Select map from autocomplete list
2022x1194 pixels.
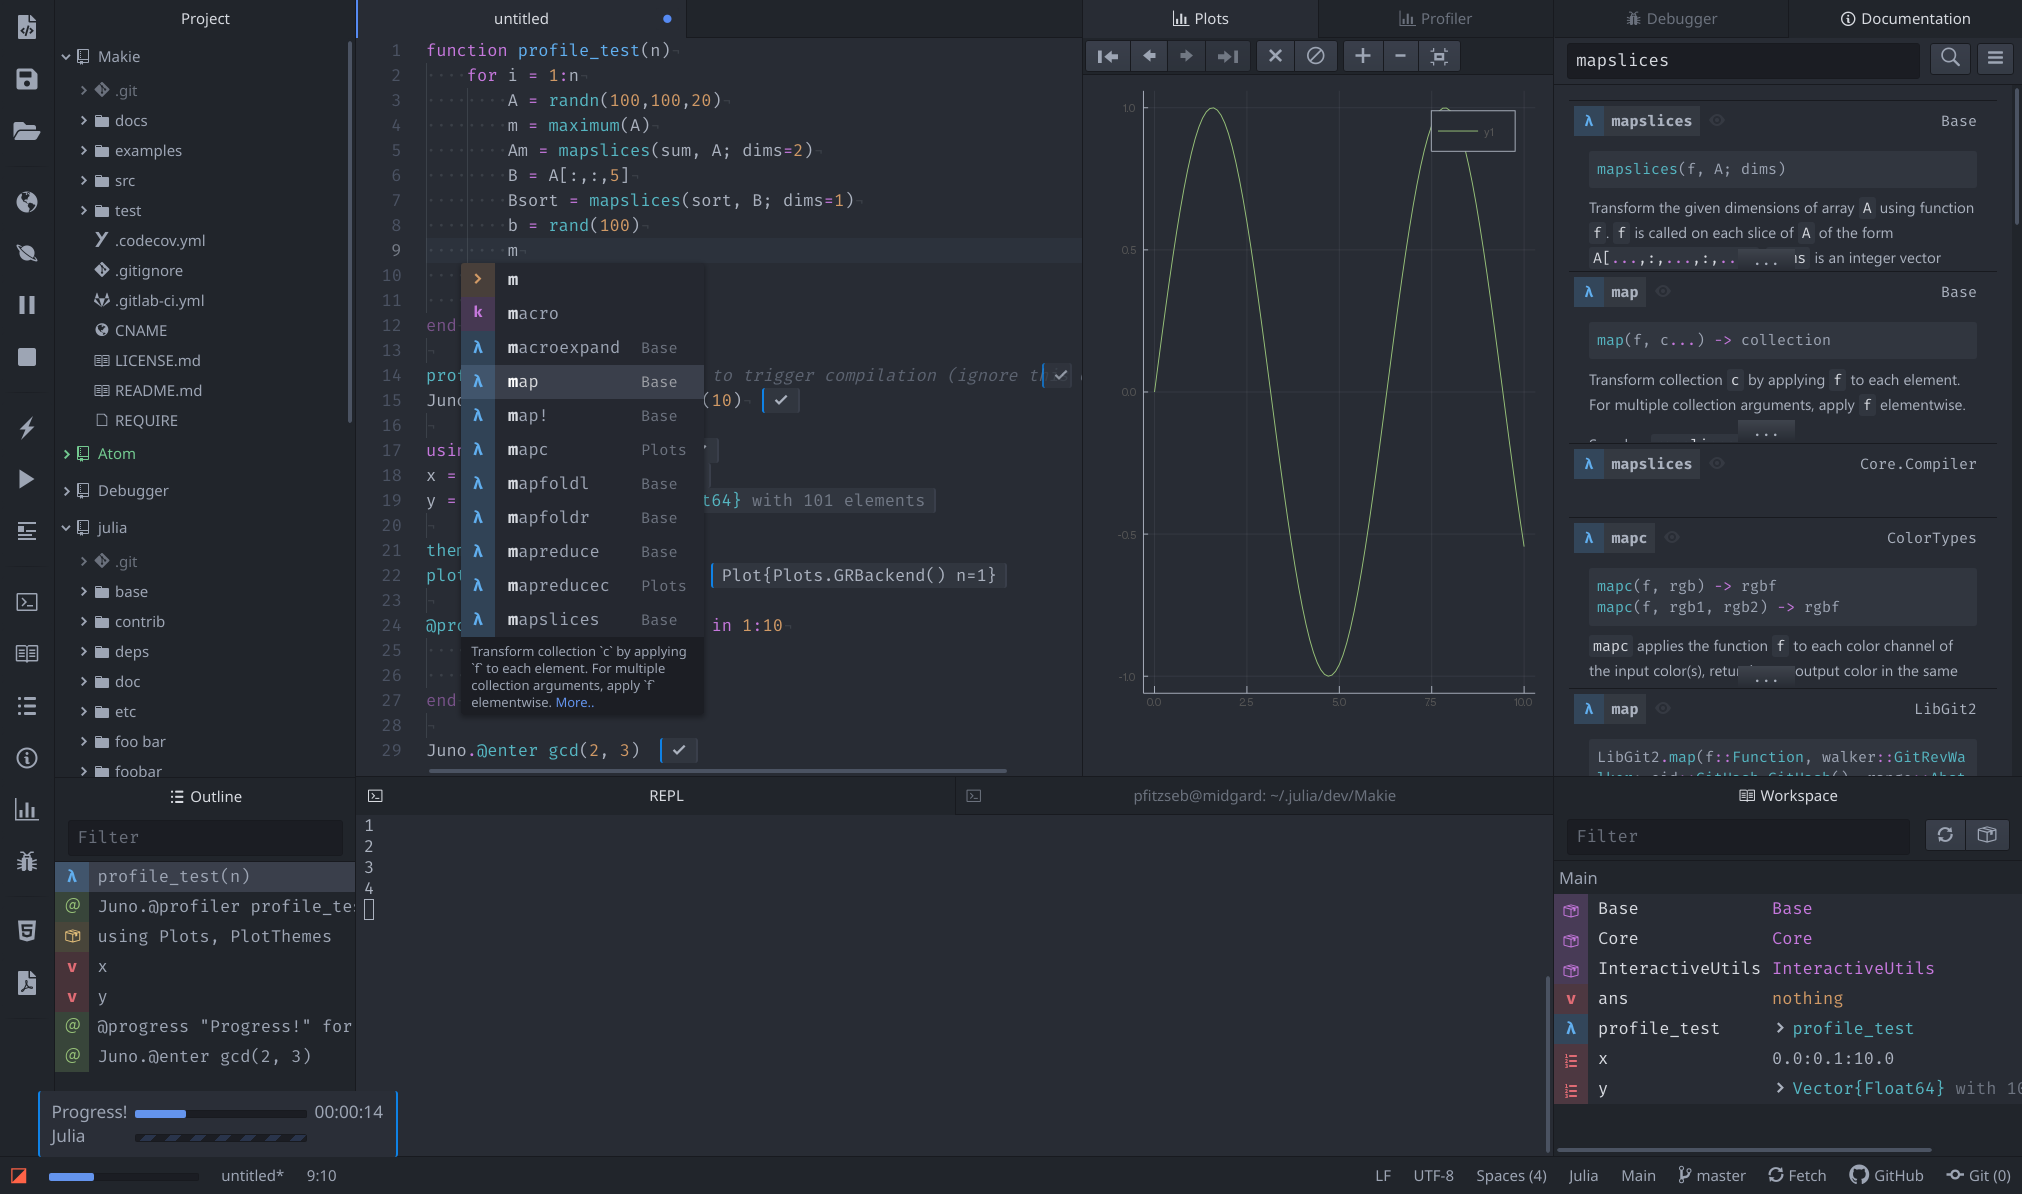coord(523,381)
